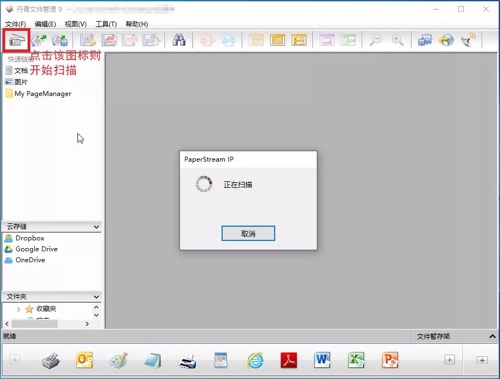The height and width of the screenshot is (379, 500).
Task: Select Google Drive cloud storage
Action: 31,249
